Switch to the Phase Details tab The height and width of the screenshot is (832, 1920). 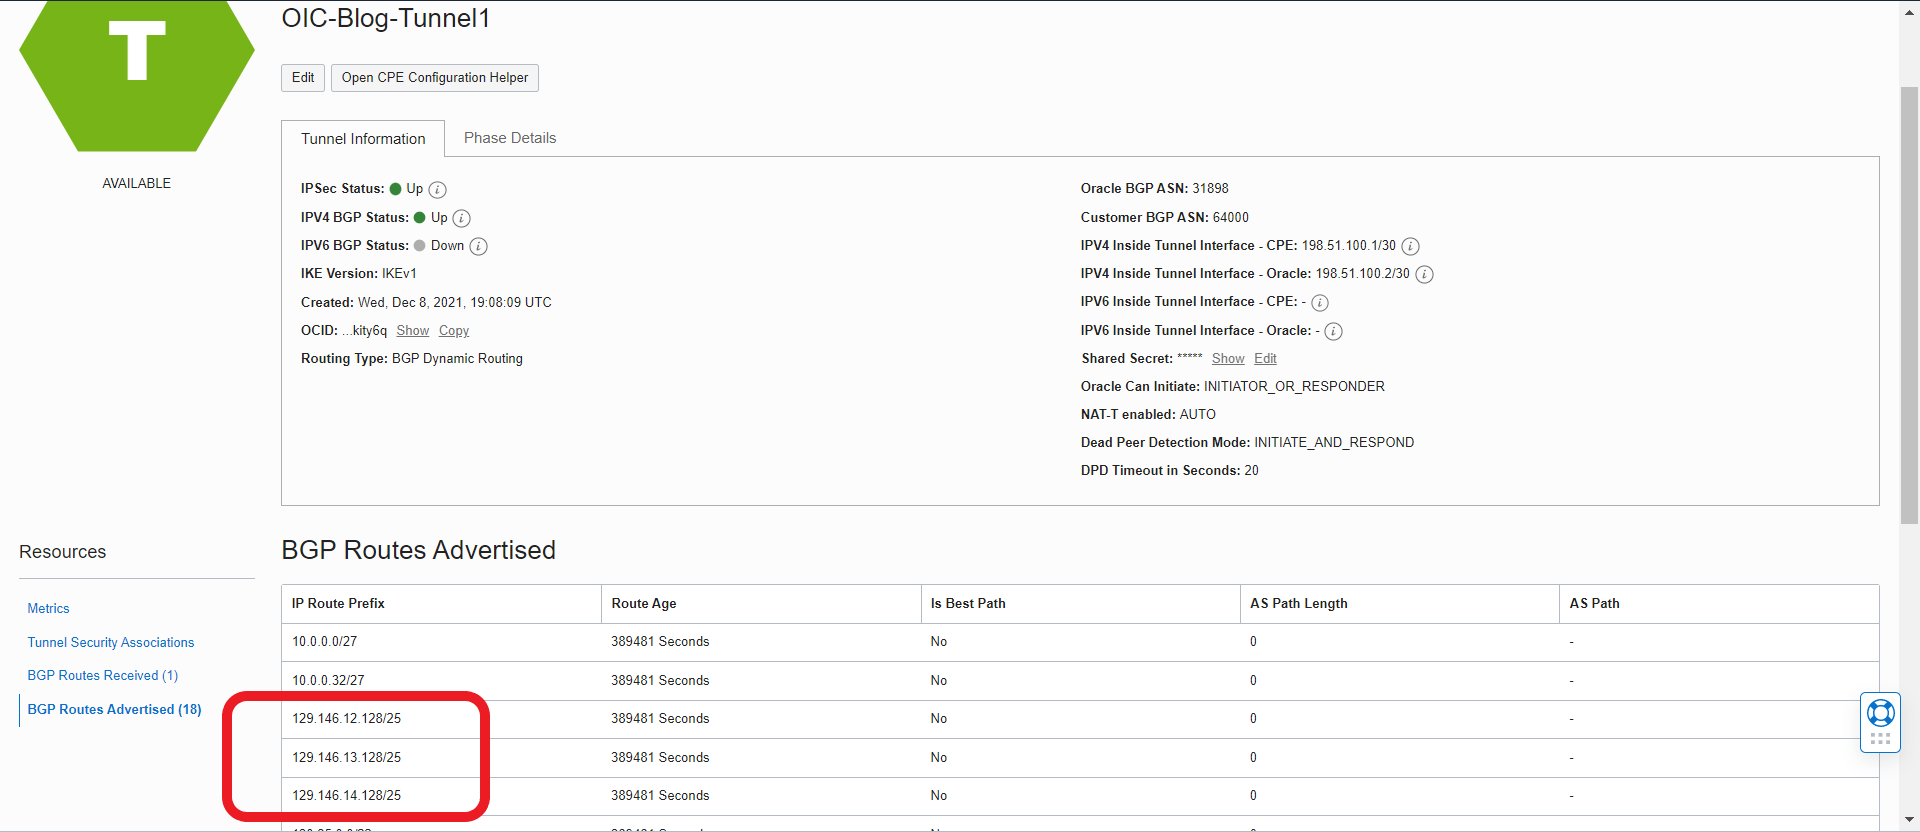coord(510,138)
